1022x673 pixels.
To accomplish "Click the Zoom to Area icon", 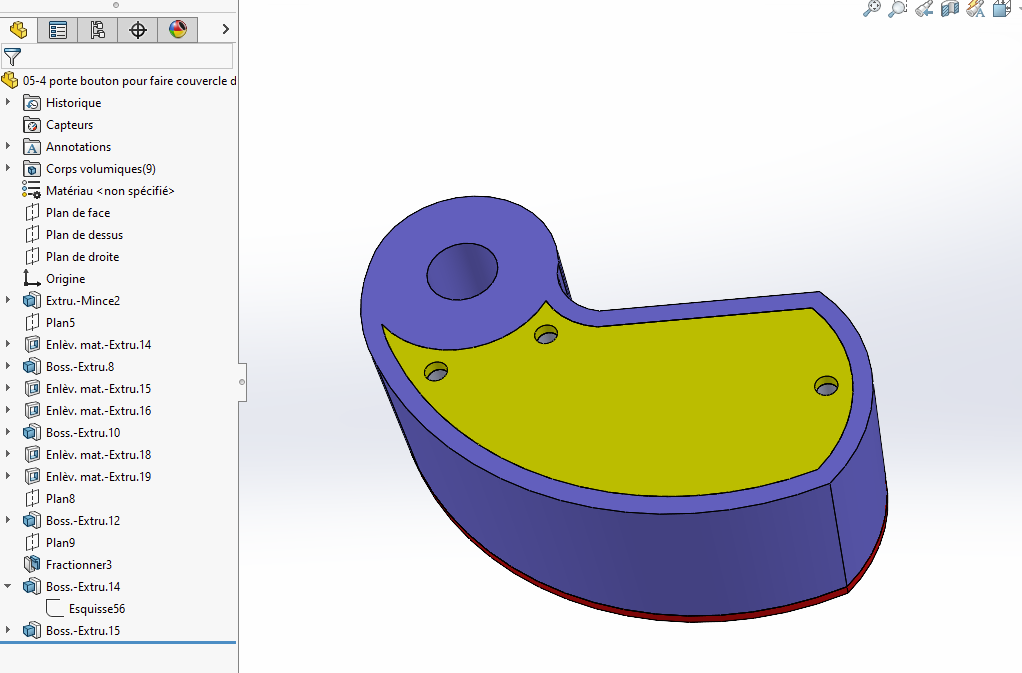I will coord(898,8).
